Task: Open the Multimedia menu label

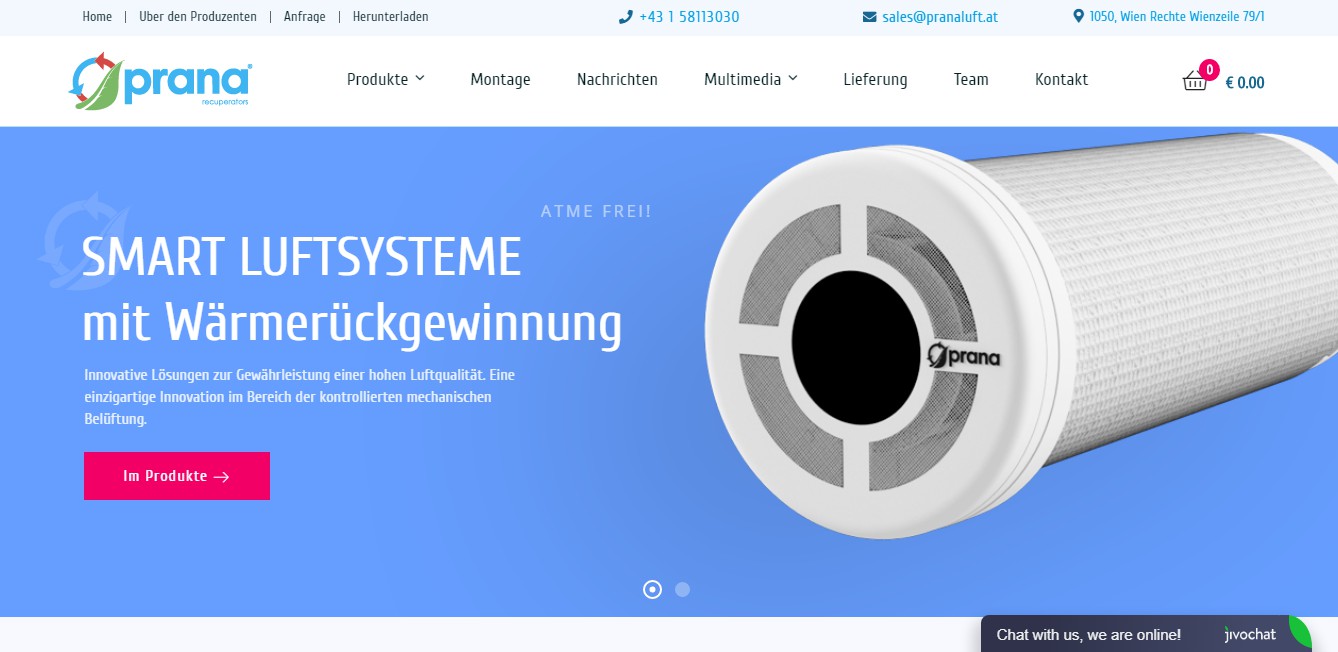Action: pyautogui.click(x=742, y=80)
